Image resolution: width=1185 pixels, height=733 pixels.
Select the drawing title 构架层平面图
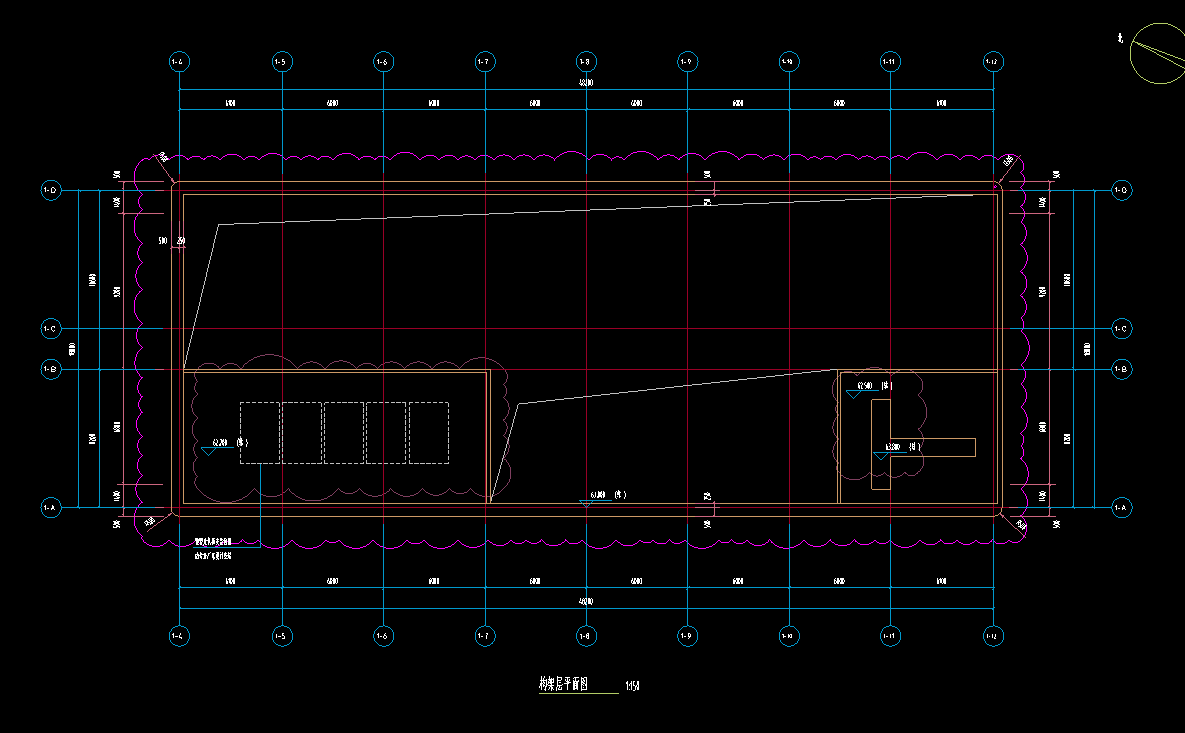pos(565,685)
